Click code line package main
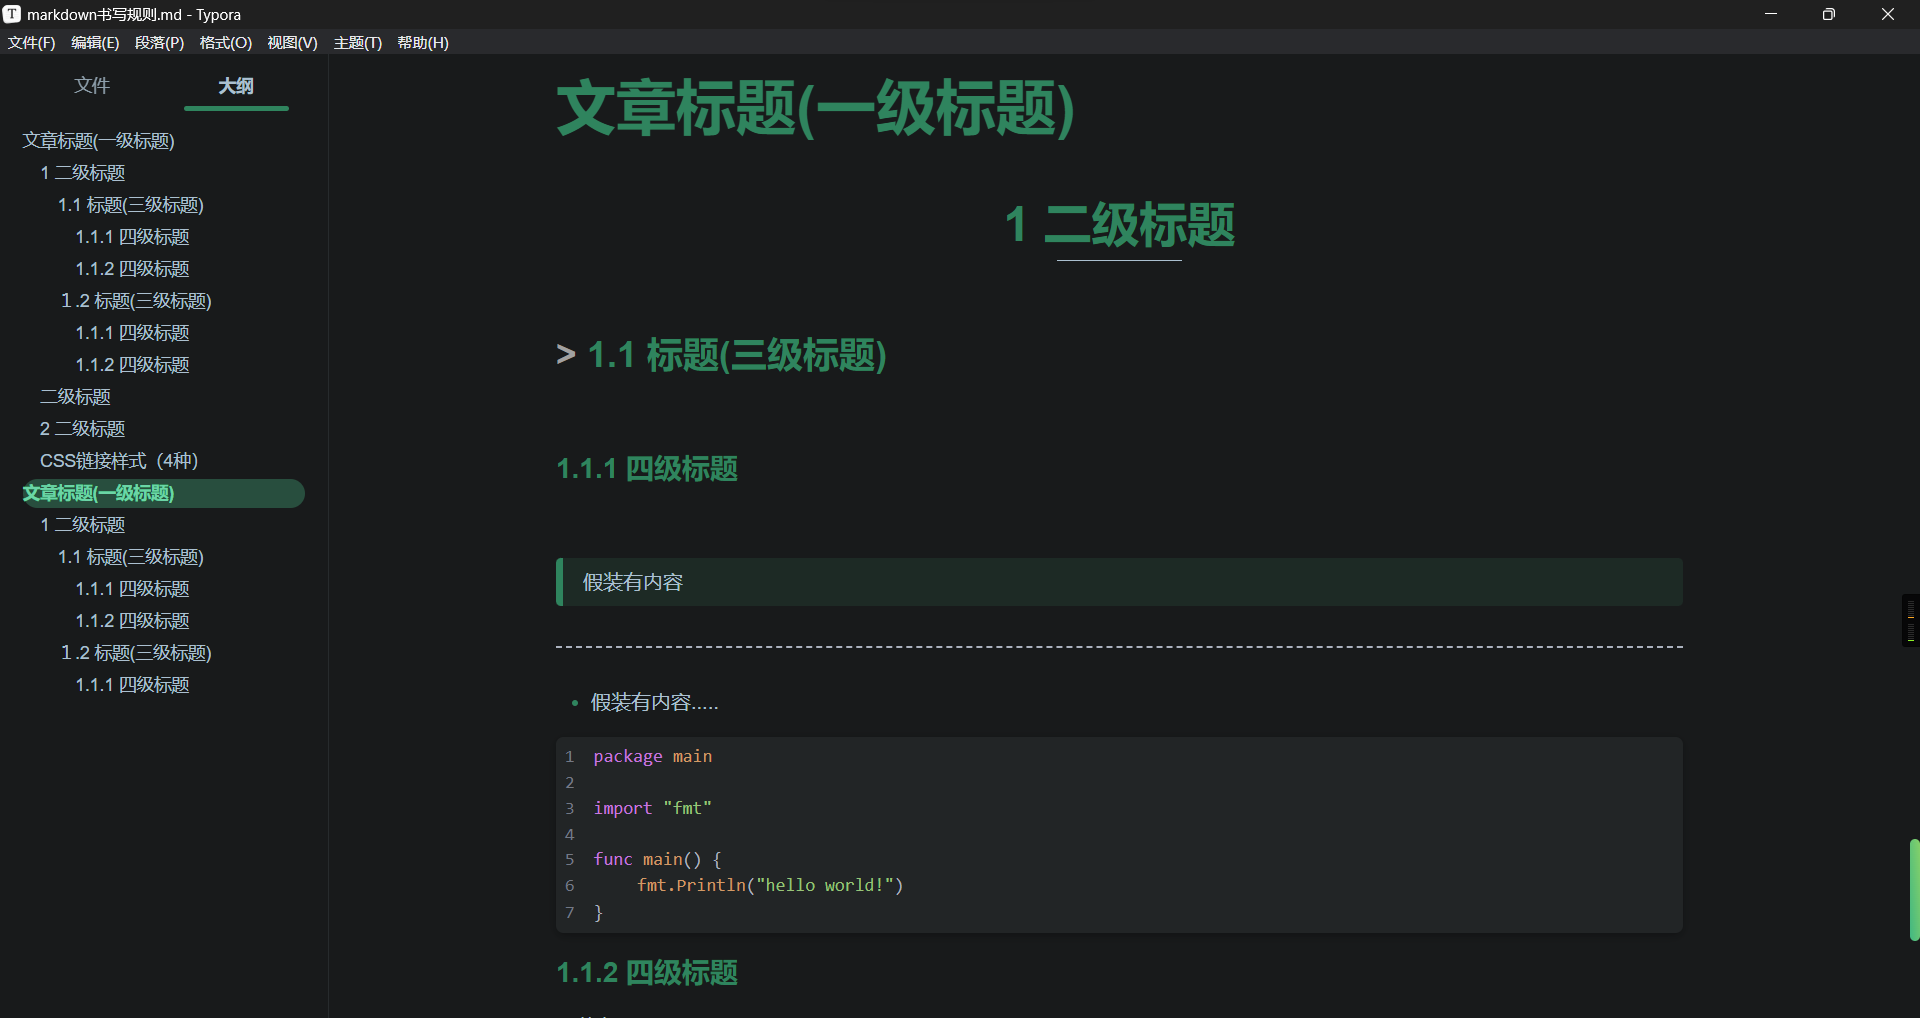This screenshot has width=1920, height=1018. click(x=652, y=757)
